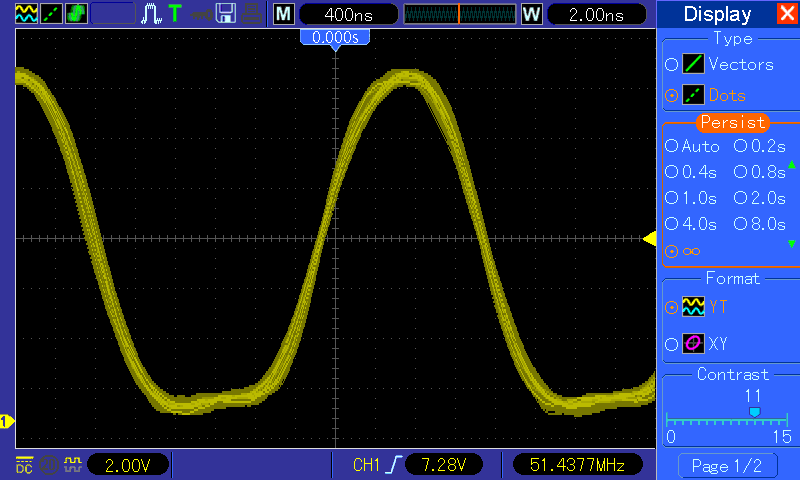
Task: Click the 0.000s trigger position marker
Action: (335, 40)
